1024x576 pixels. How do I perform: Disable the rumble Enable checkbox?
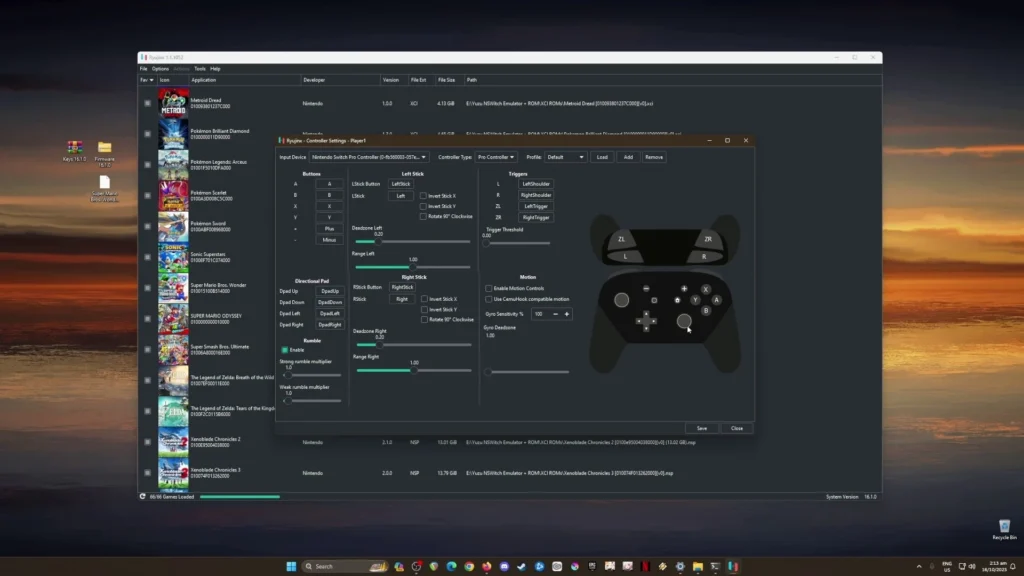(285, 350)
